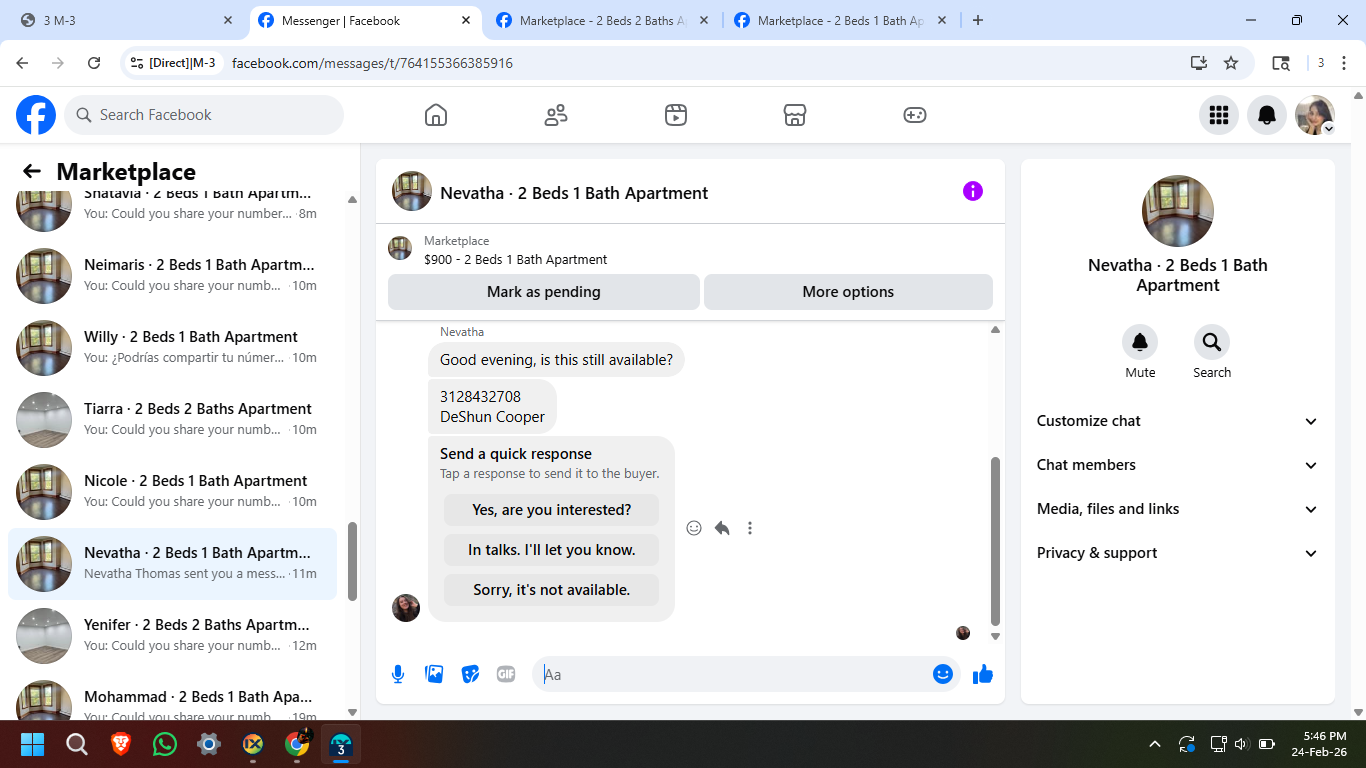Open Willy 2 Beds 1 Bath conversation
This screenshot has height=768, width=1366.
(x=172, y=347)
